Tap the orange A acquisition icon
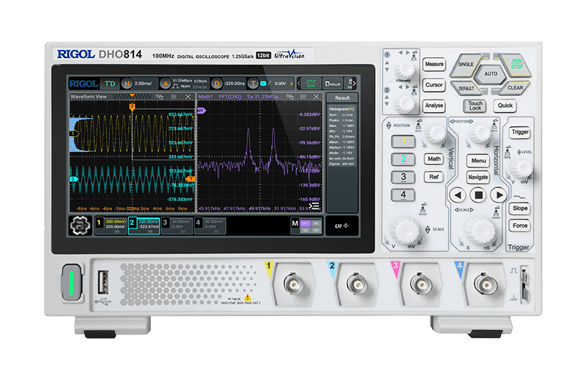The image size is (575, 377). click(x=165, y=84)
